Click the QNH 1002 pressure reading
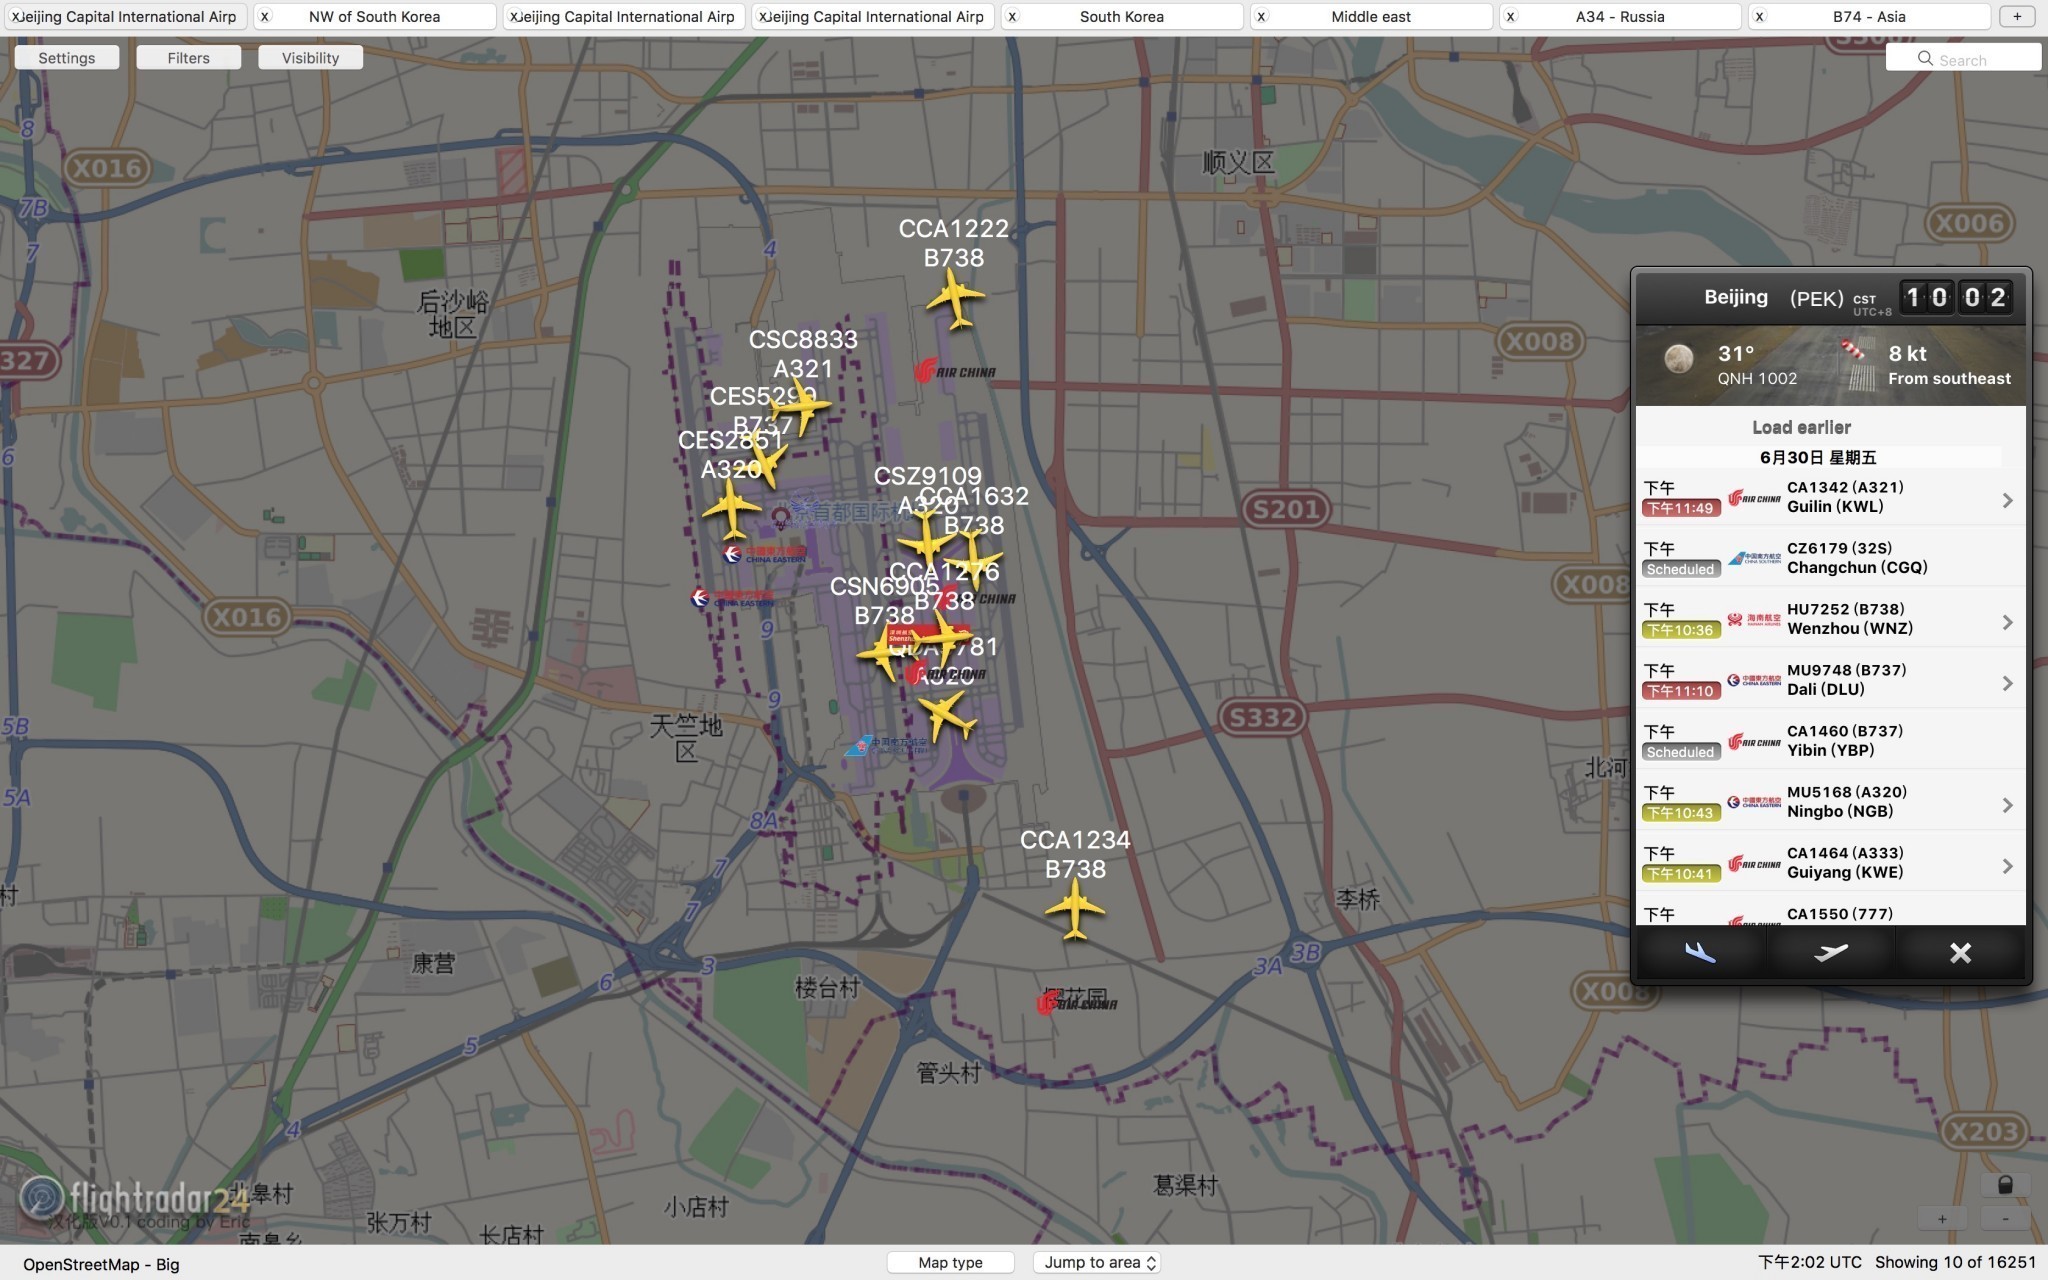Screen dimensions: 2048x1280 (x=1757, y=378)
